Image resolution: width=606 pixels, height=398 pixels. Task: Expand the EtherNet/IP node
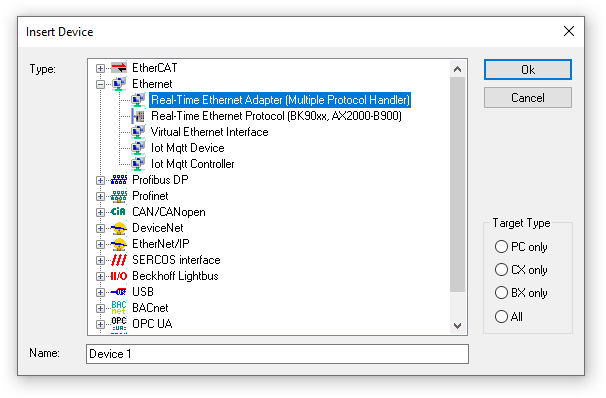(100, 244)
